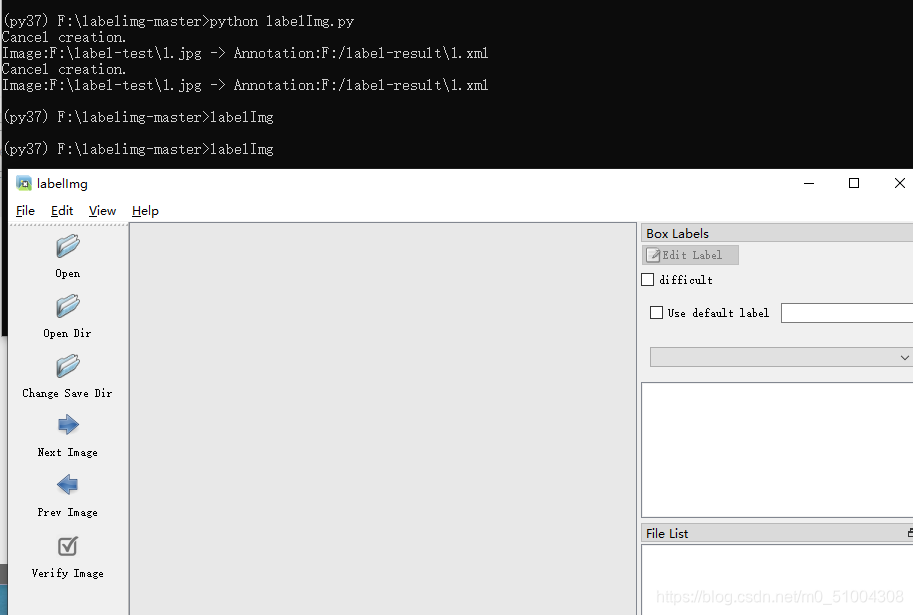
Task: Open the View menu
Action: pos(102,211)
